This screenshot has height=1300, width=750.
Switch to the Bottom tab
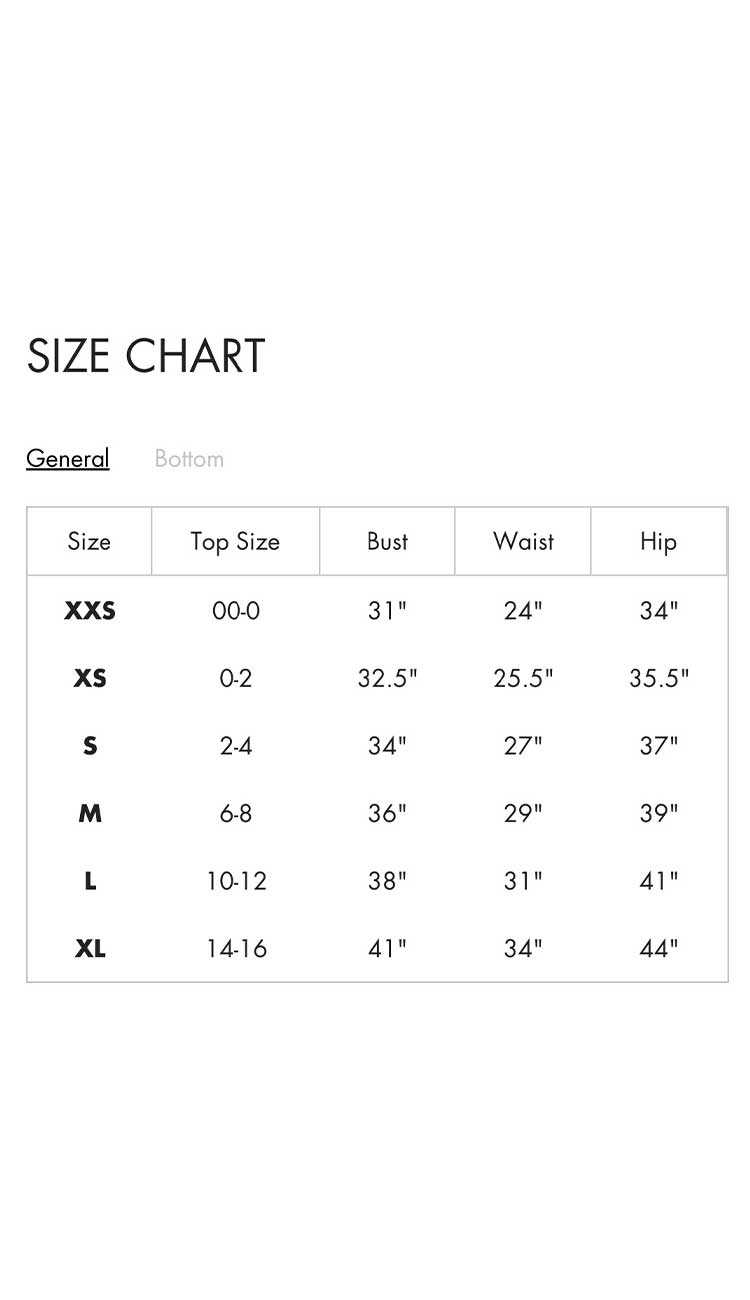click(x=188, y=458)
